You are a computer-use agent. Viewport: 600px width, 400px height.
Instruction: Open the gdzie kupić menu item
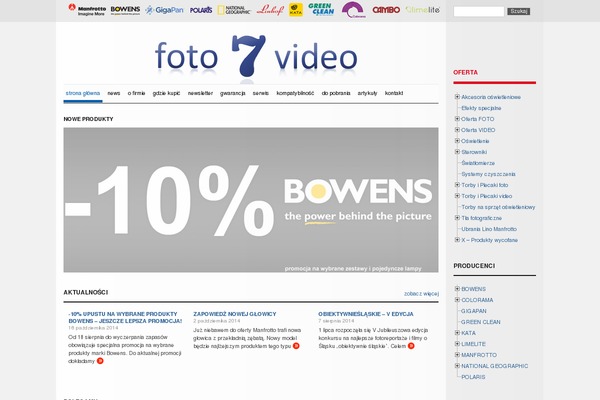coord(166,93)
